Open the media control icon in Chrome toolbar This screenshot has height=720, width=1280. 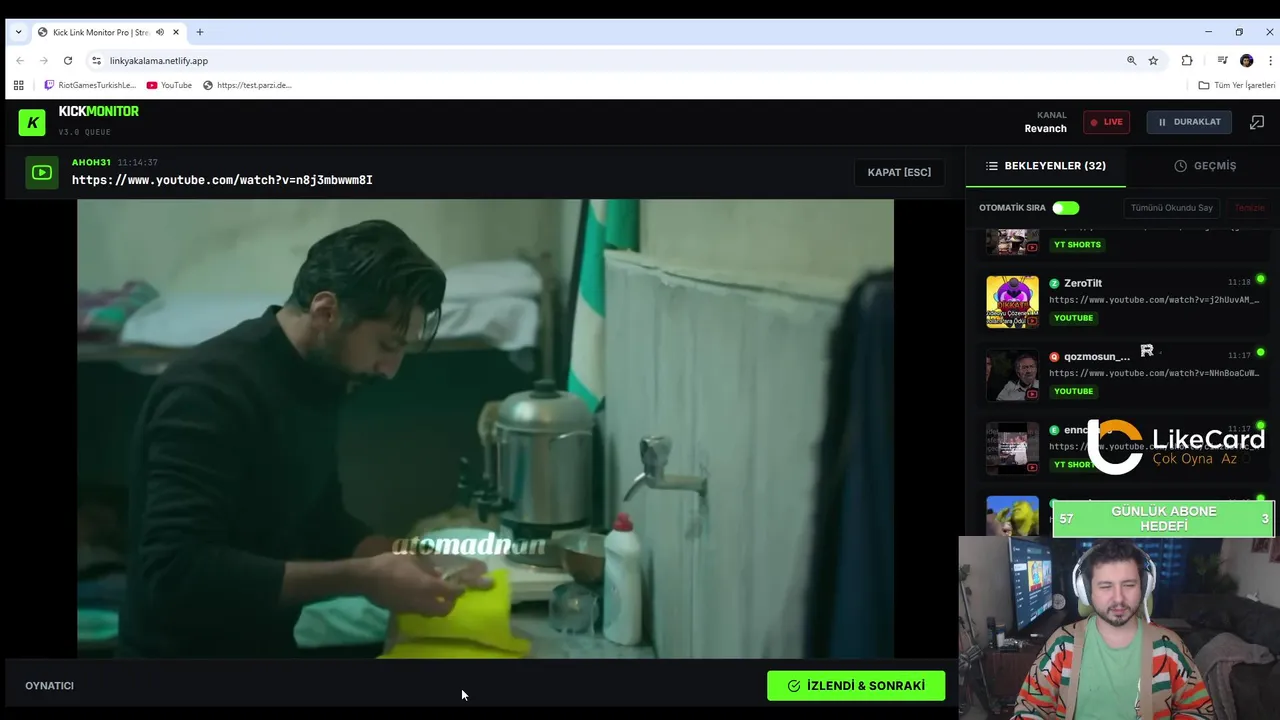point(1222,61)
